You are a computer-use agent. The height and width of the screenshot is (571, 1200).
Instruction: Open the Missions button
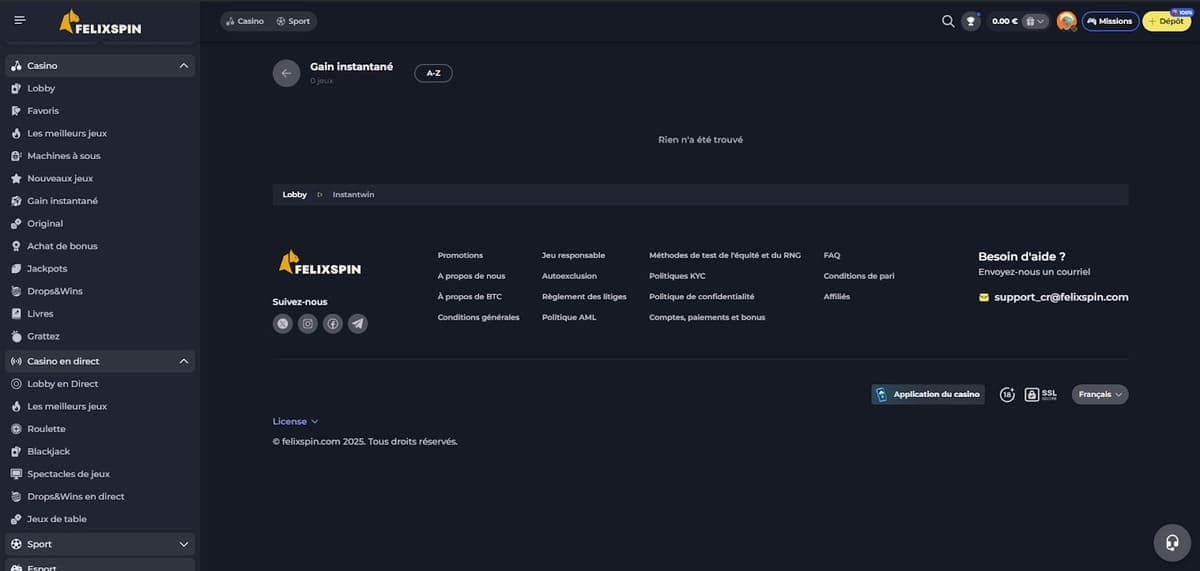click(x=1110, y=21)
